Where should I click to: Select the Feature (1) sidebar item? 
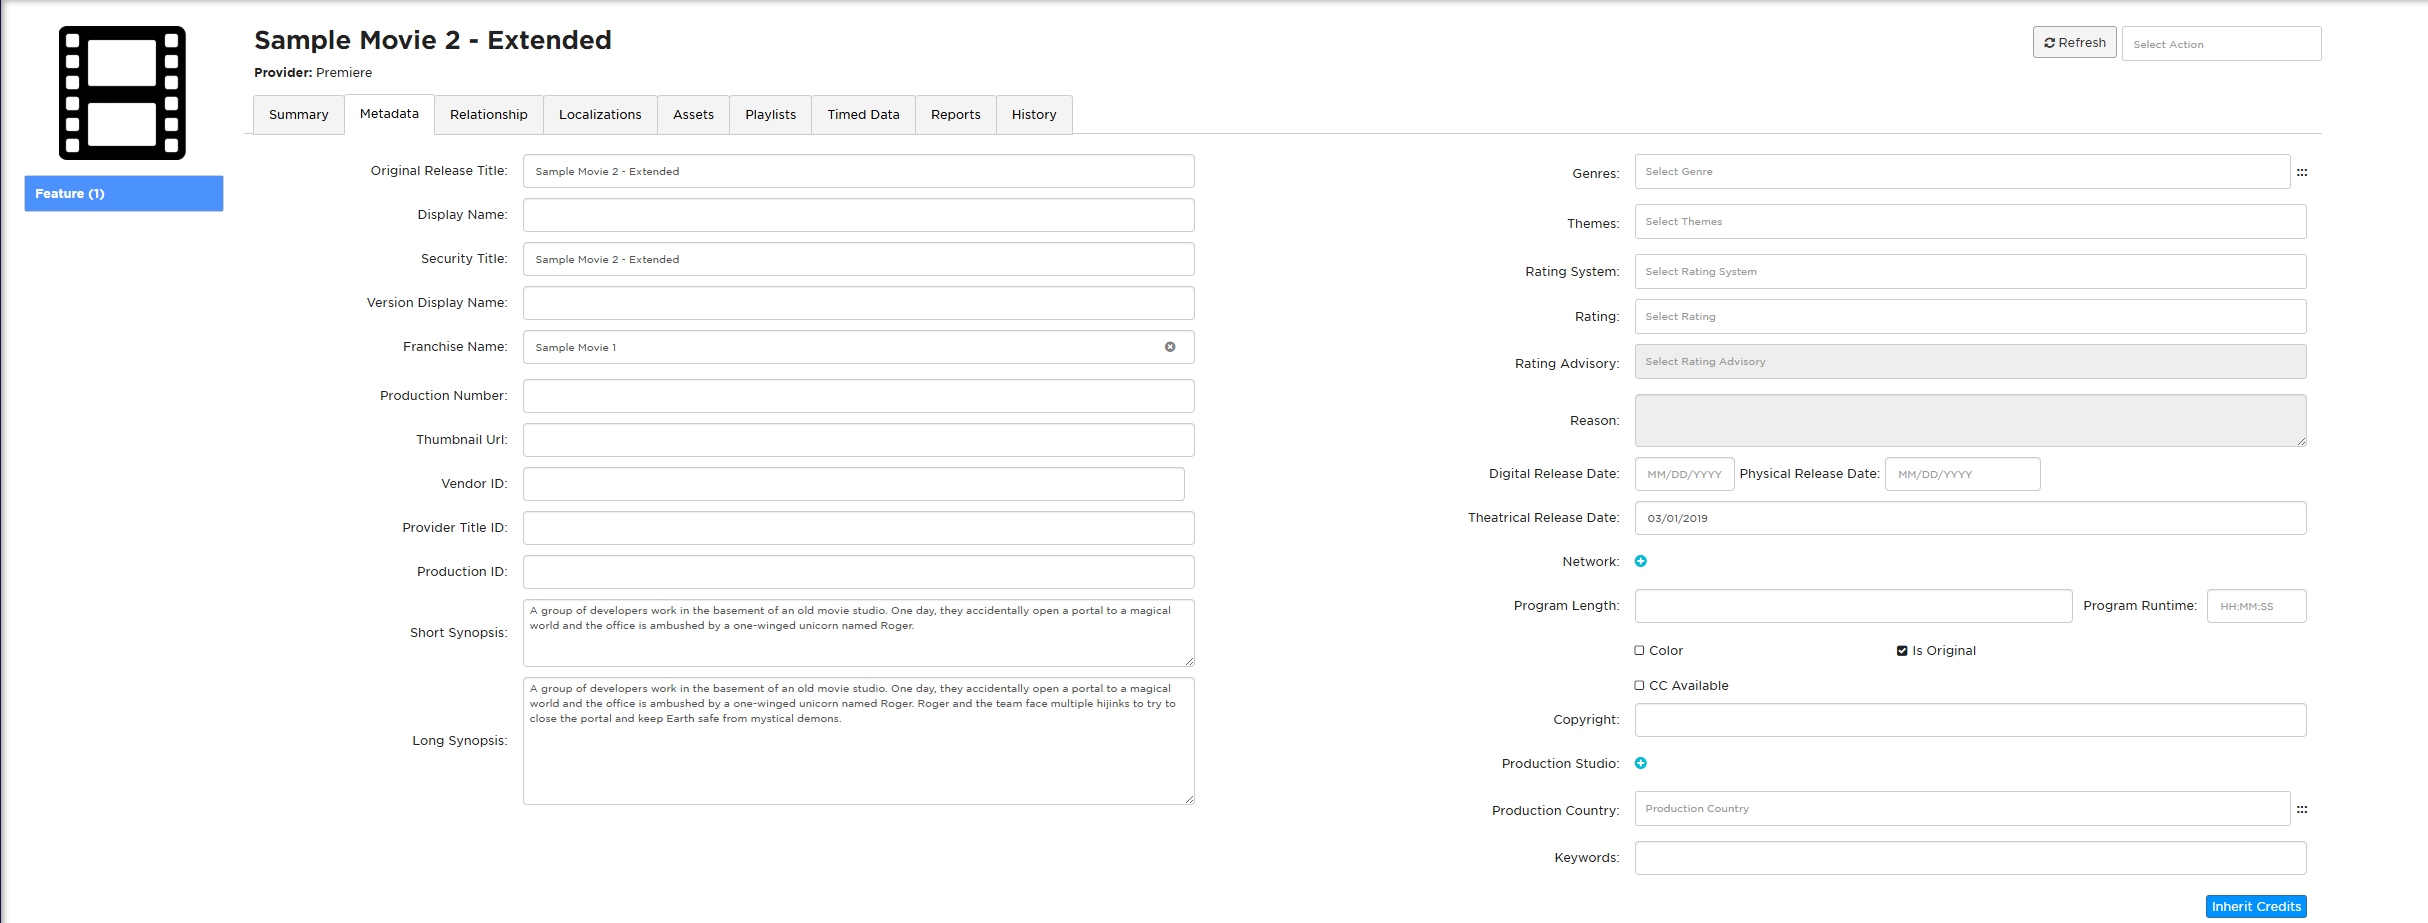coord(124,194)
